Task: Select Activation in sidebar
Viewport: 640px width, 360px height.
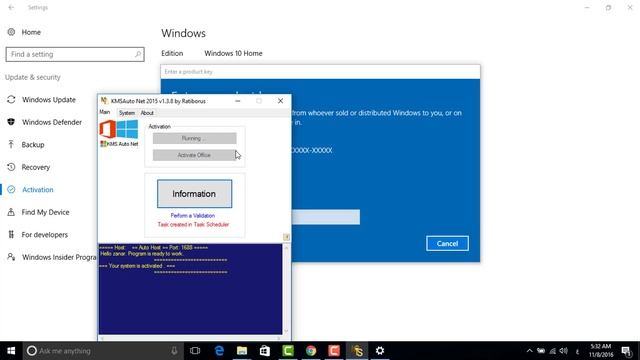Action: tap(38, 189)
